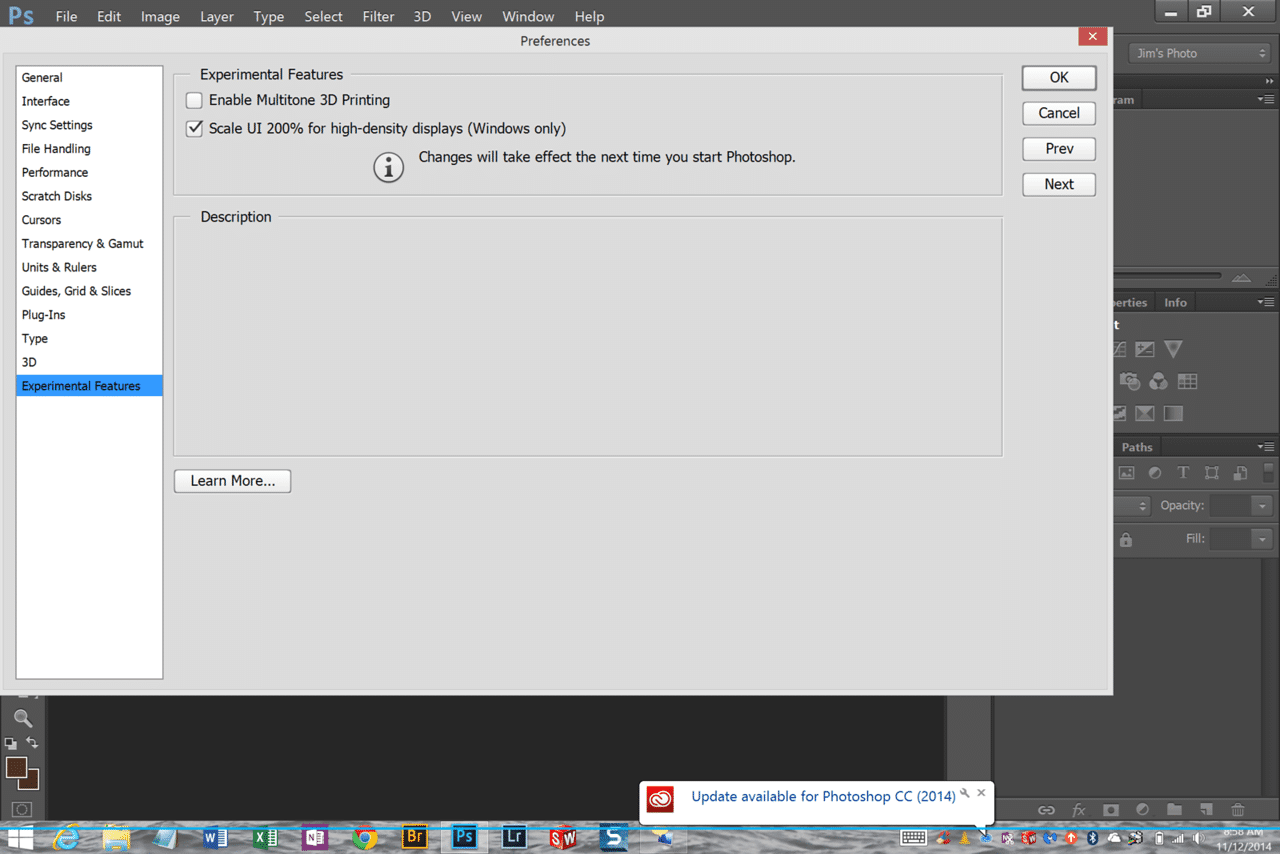Click the layer style fx icon
The width and height of the screenshot is (1280, 854).
1079,810
